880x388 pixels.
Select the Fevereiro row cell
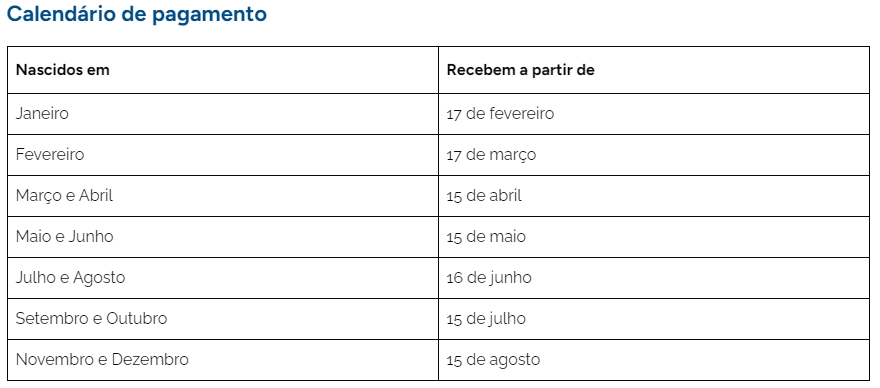pos(223,155)
